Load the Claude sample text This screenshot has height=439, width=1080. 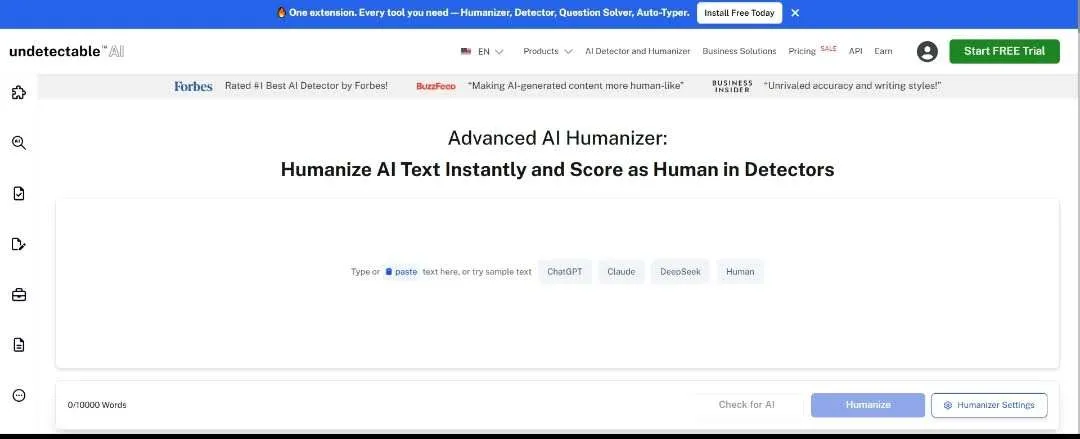[x=621, y=272]
